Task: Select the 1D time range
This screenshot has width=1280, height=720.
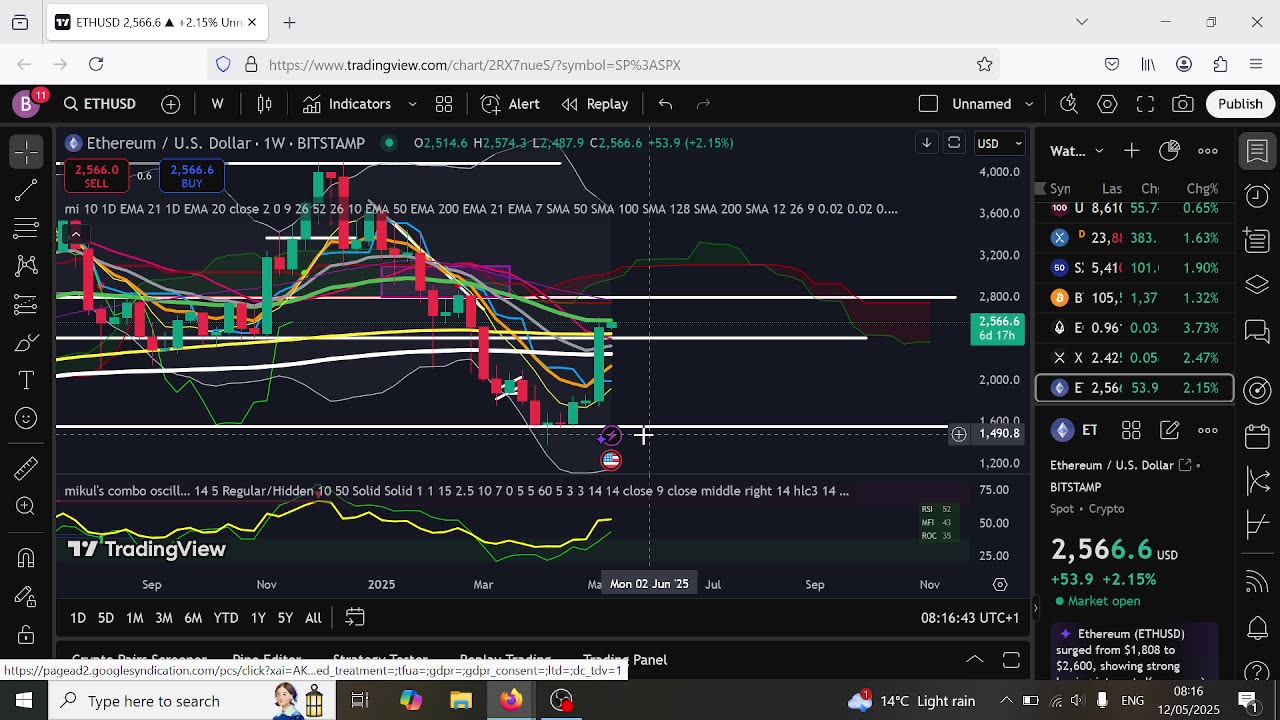Action: pos(78,618)
